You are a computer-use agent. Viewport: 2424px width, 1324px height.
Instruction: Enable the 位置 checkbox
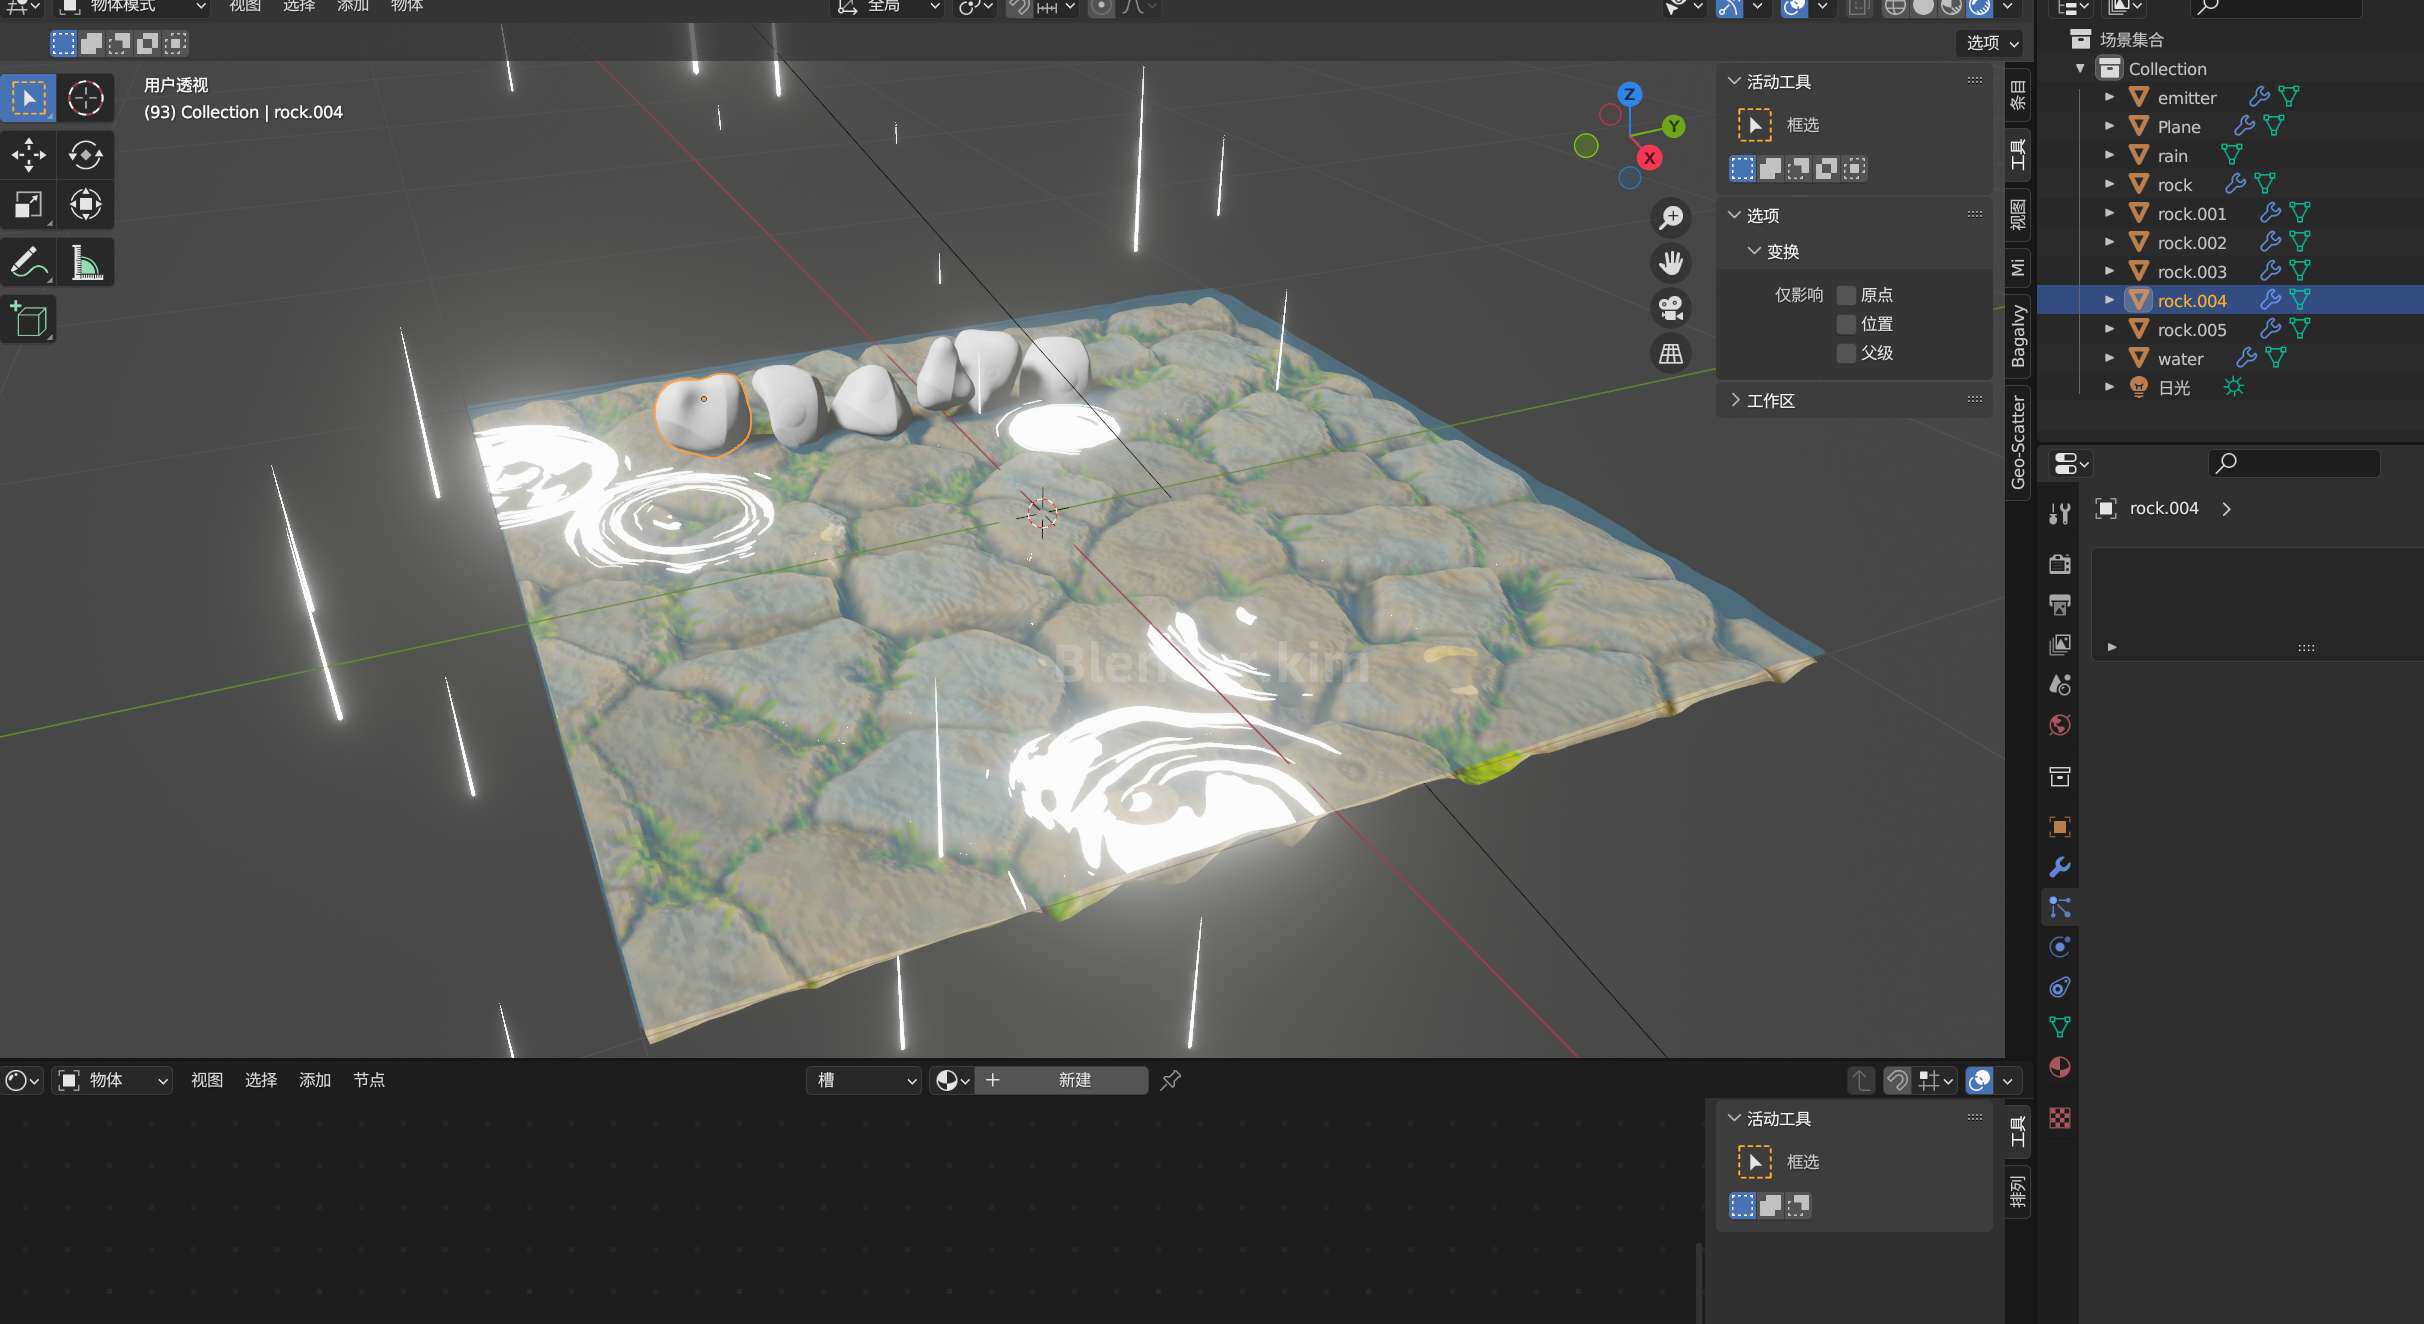pyautogui.click(x=1846, y=324)
